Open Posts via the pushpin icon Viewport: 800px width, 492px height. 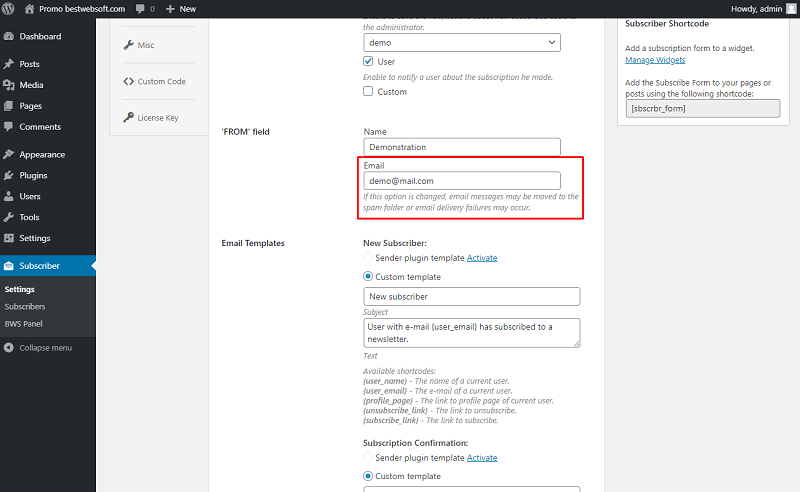[x=9, y=64]
